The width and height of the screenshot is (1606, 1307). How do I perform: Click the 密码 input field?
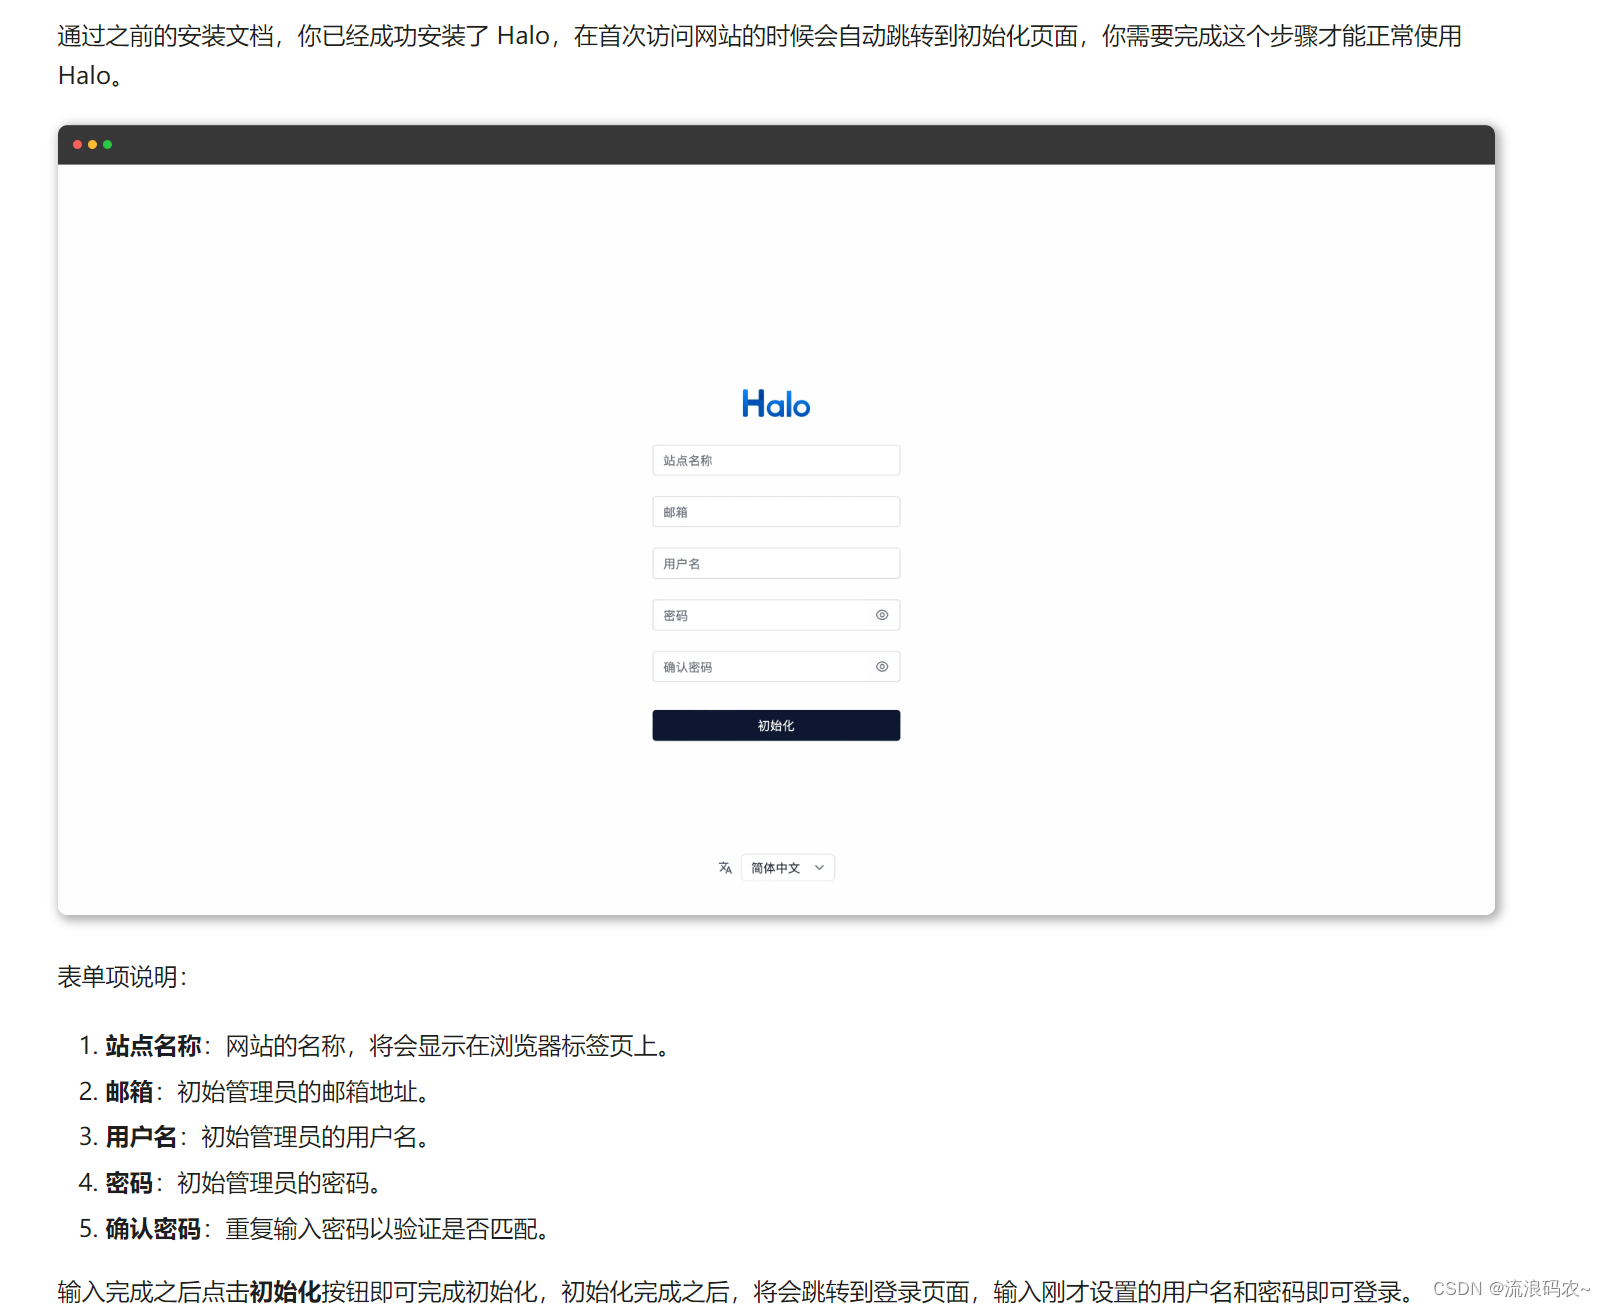[776, 615]
